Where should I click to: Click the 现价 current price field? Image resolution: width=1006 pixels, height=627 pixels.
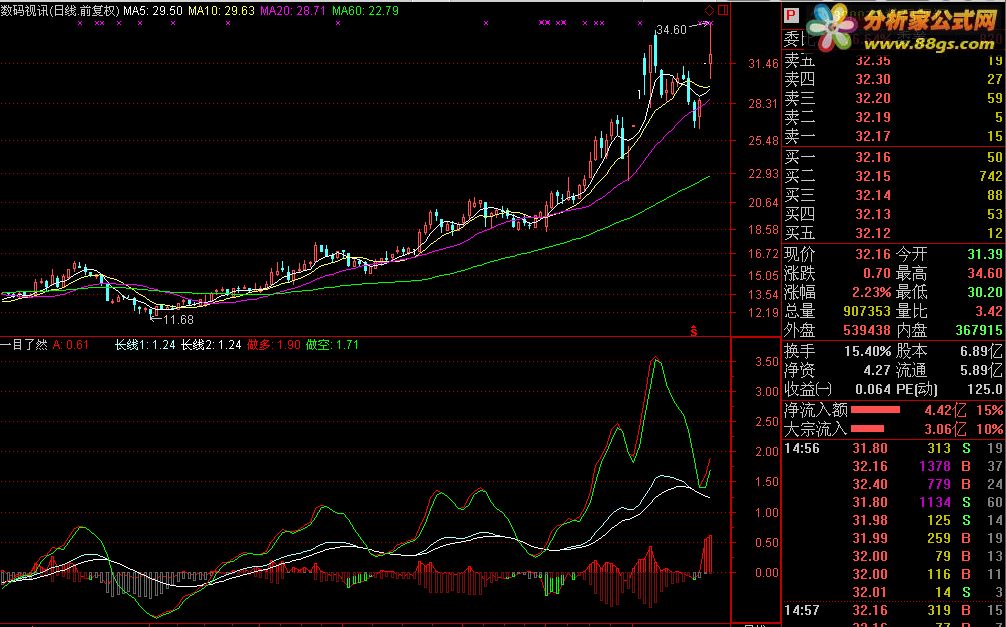pos(837,254)
